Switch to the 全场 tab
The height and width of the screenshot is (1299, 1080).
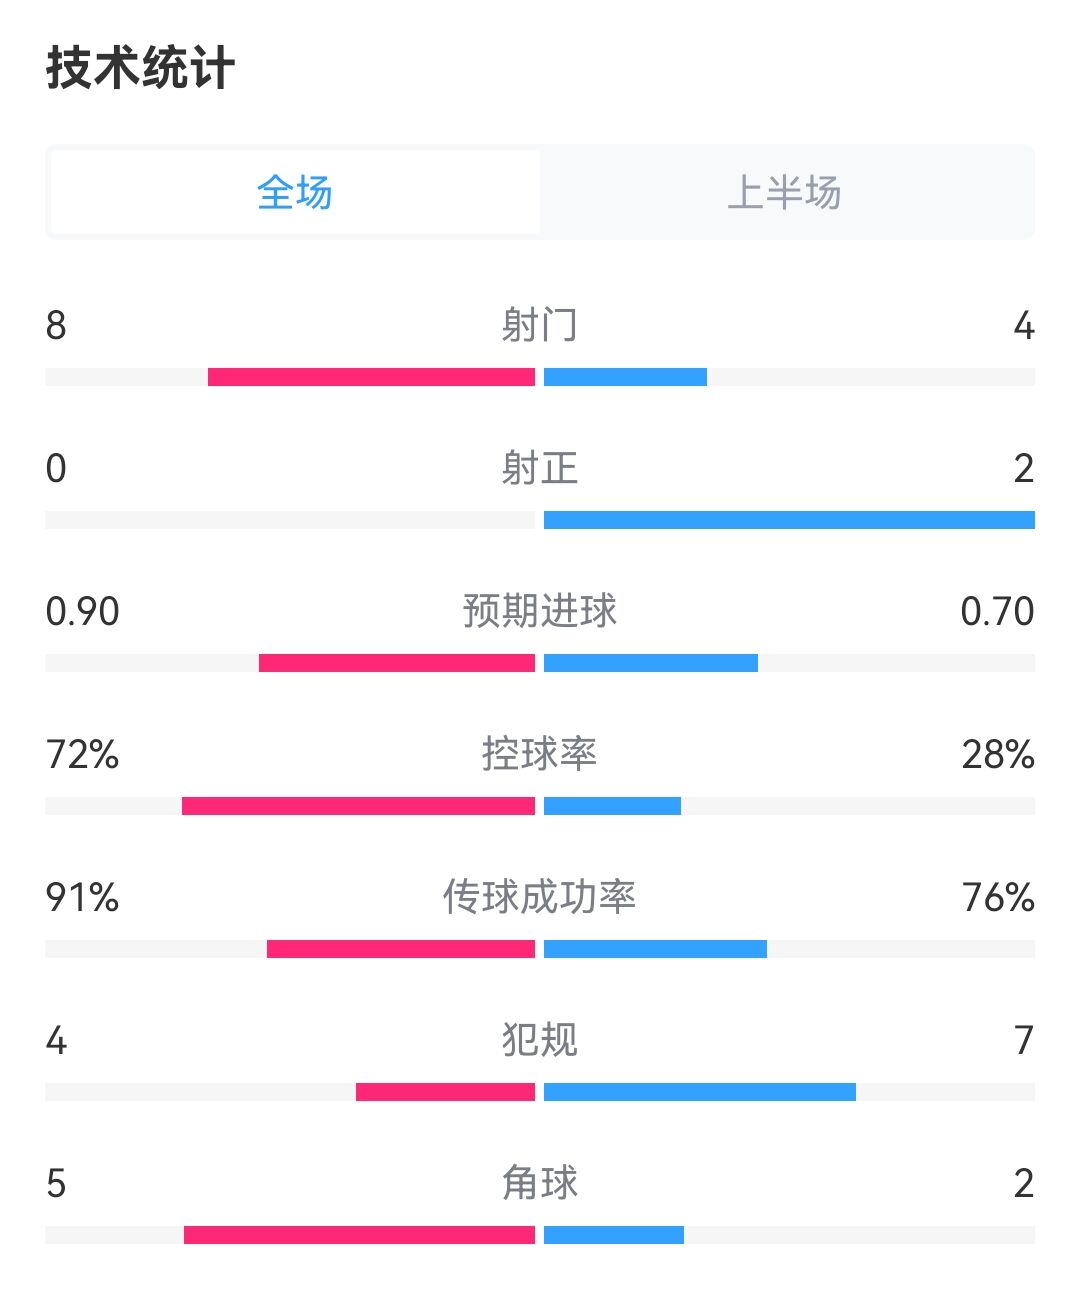[295, 192]
